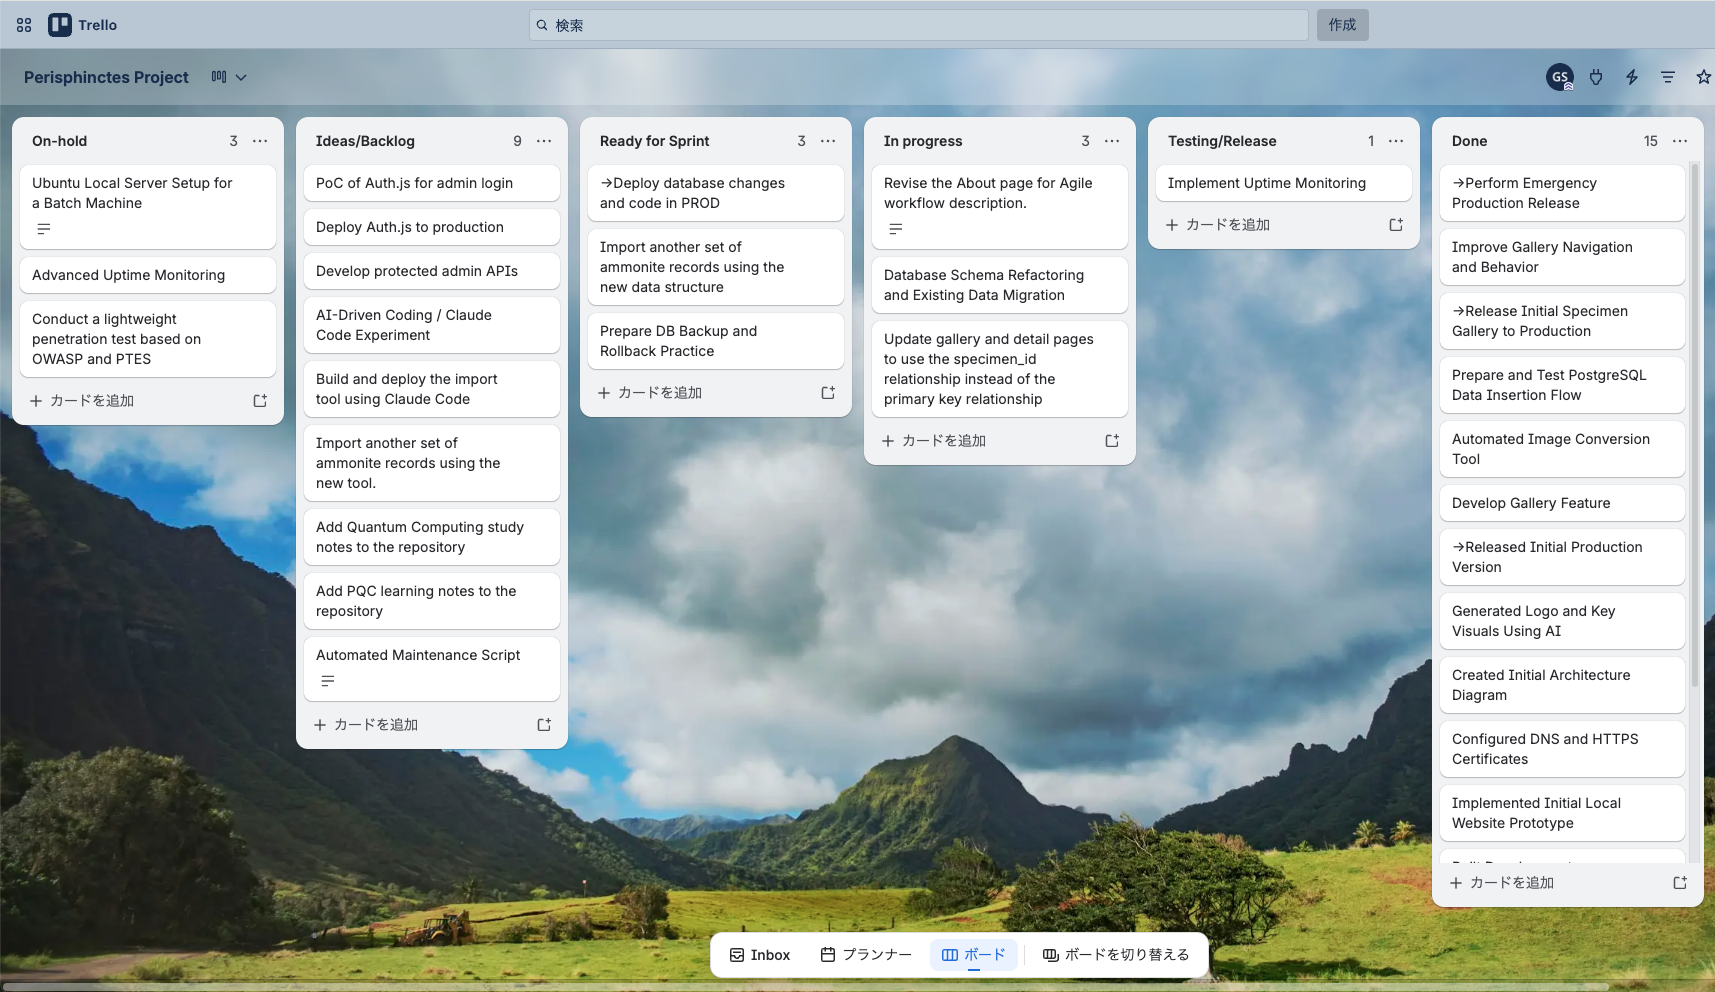Open the Build and deploy the import tool card

[x=432, y=389]
